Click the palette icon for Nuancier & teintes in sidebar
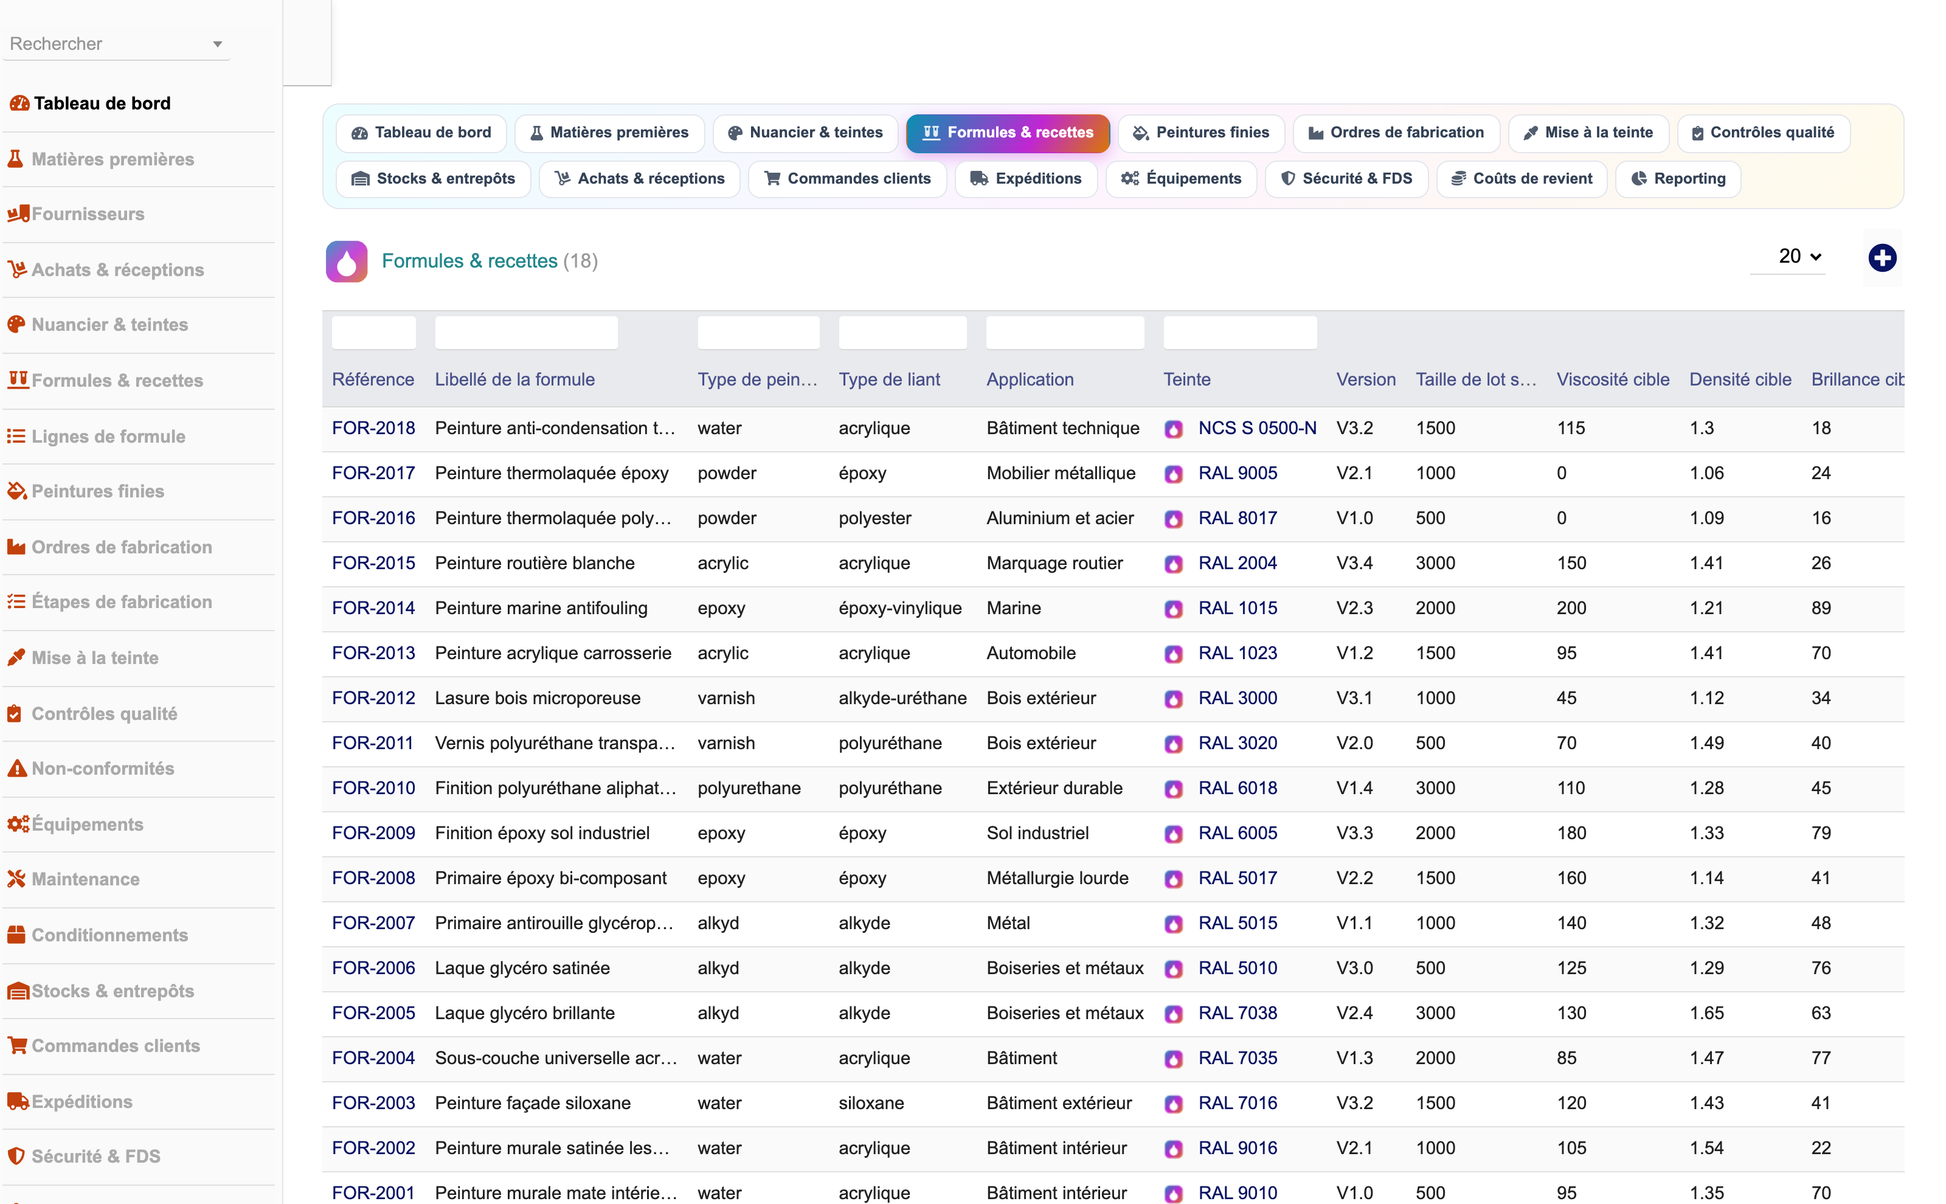The height and width of the screenshot is (1204, 1946). (16, 324)
